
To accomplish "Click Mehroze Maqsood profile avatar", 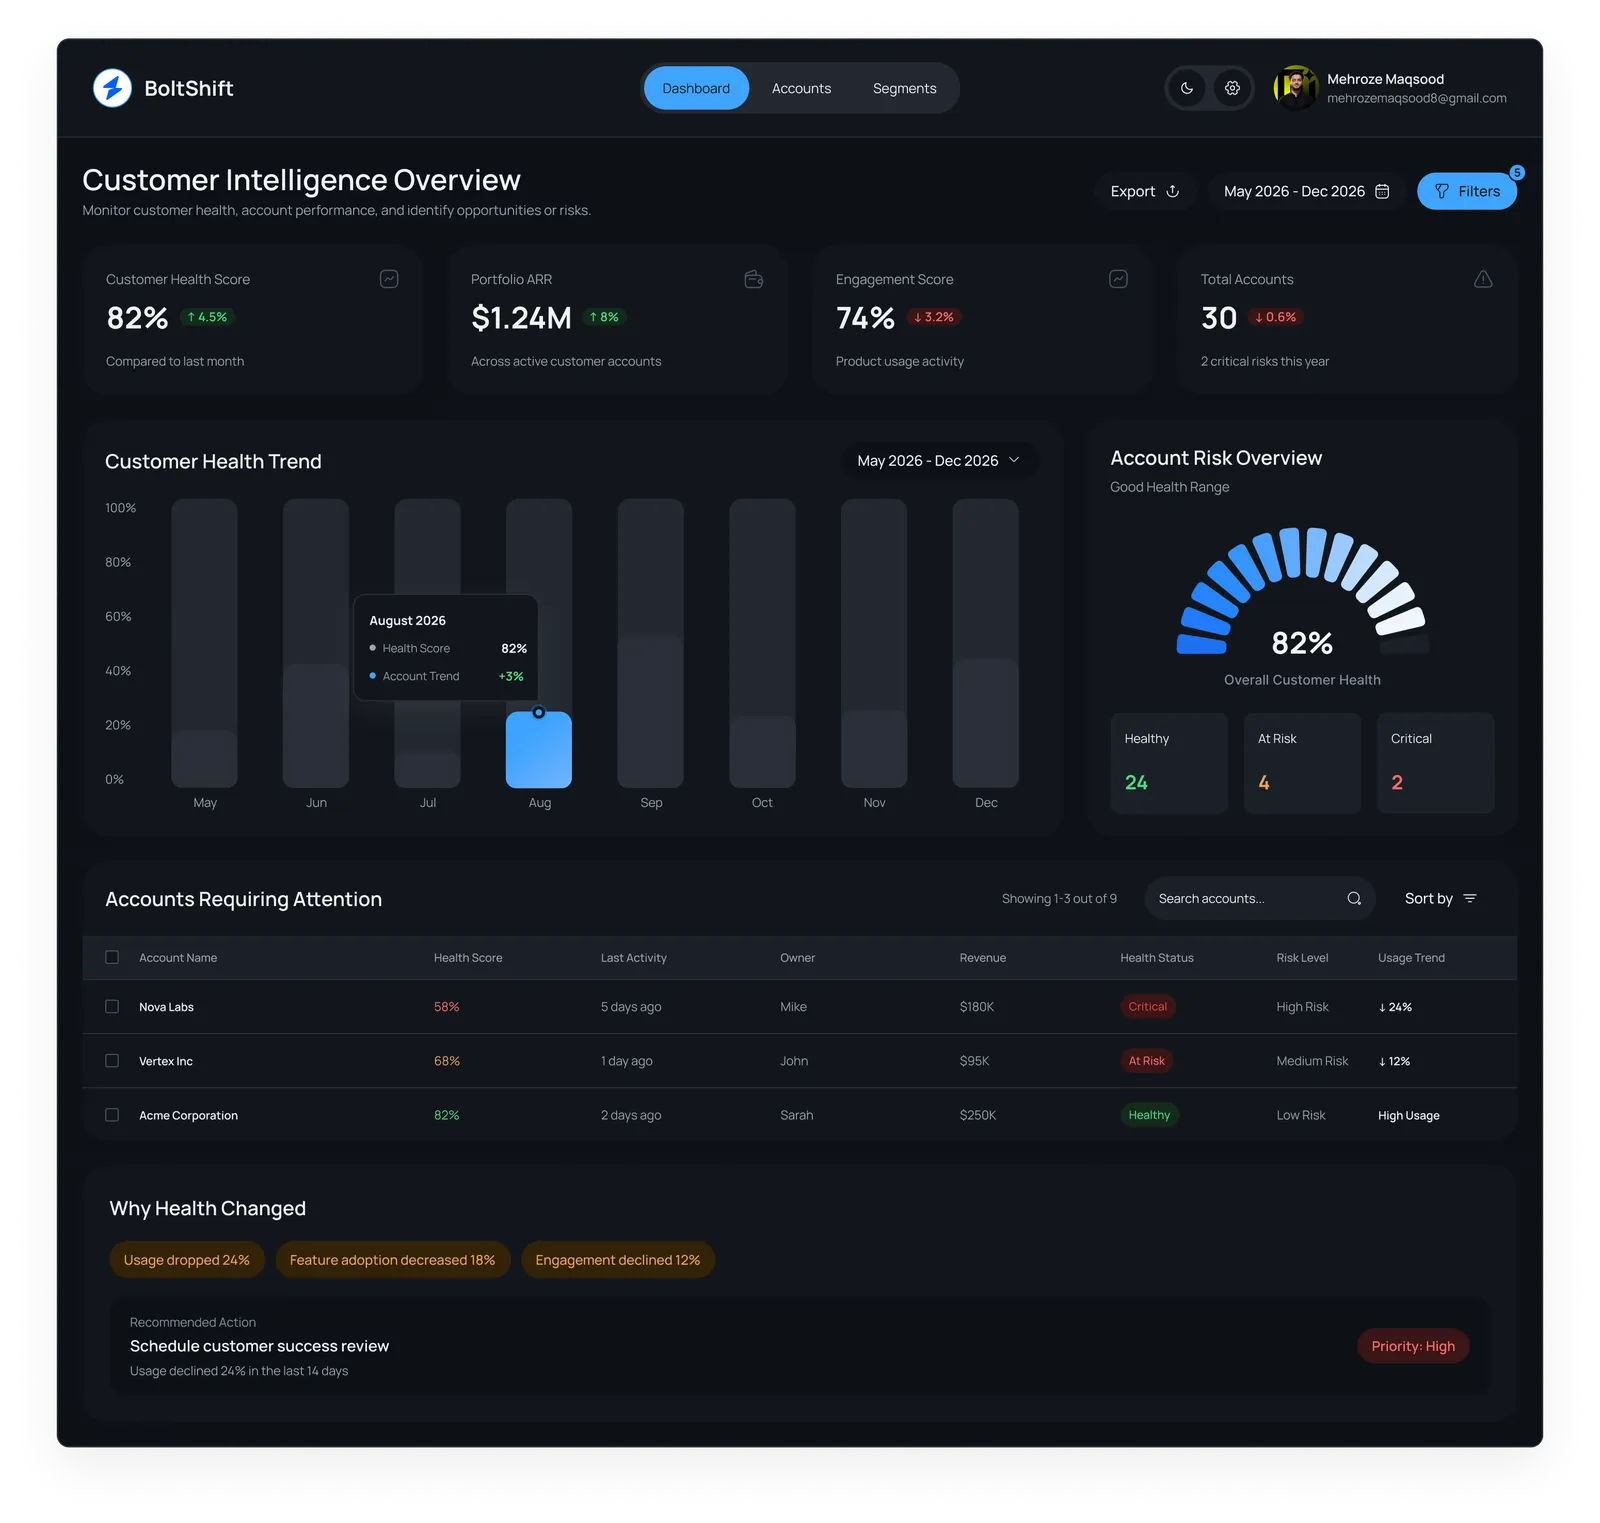I will tap(1295, 88).
